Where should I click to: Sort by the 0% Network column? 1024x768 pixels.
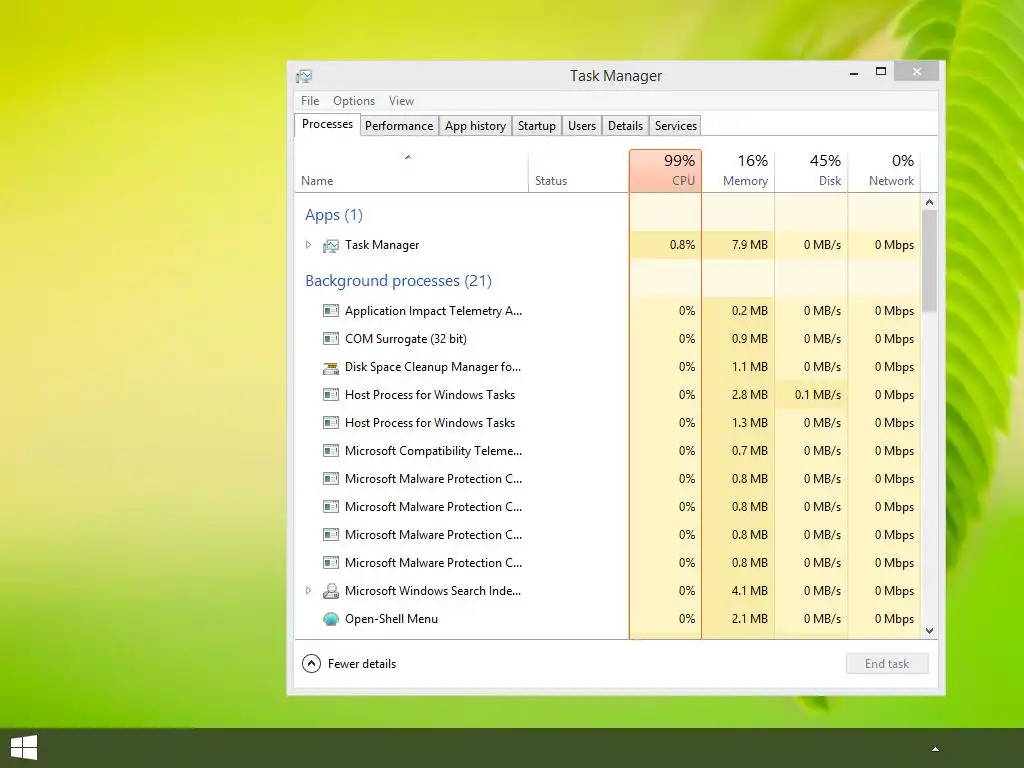(884, 171)
